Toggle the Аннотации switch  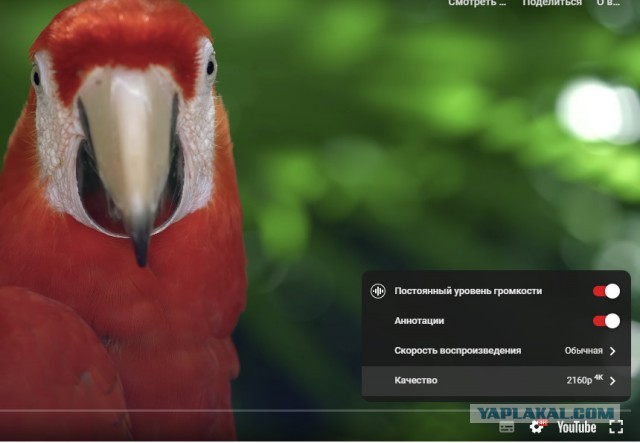pos(606,321)
